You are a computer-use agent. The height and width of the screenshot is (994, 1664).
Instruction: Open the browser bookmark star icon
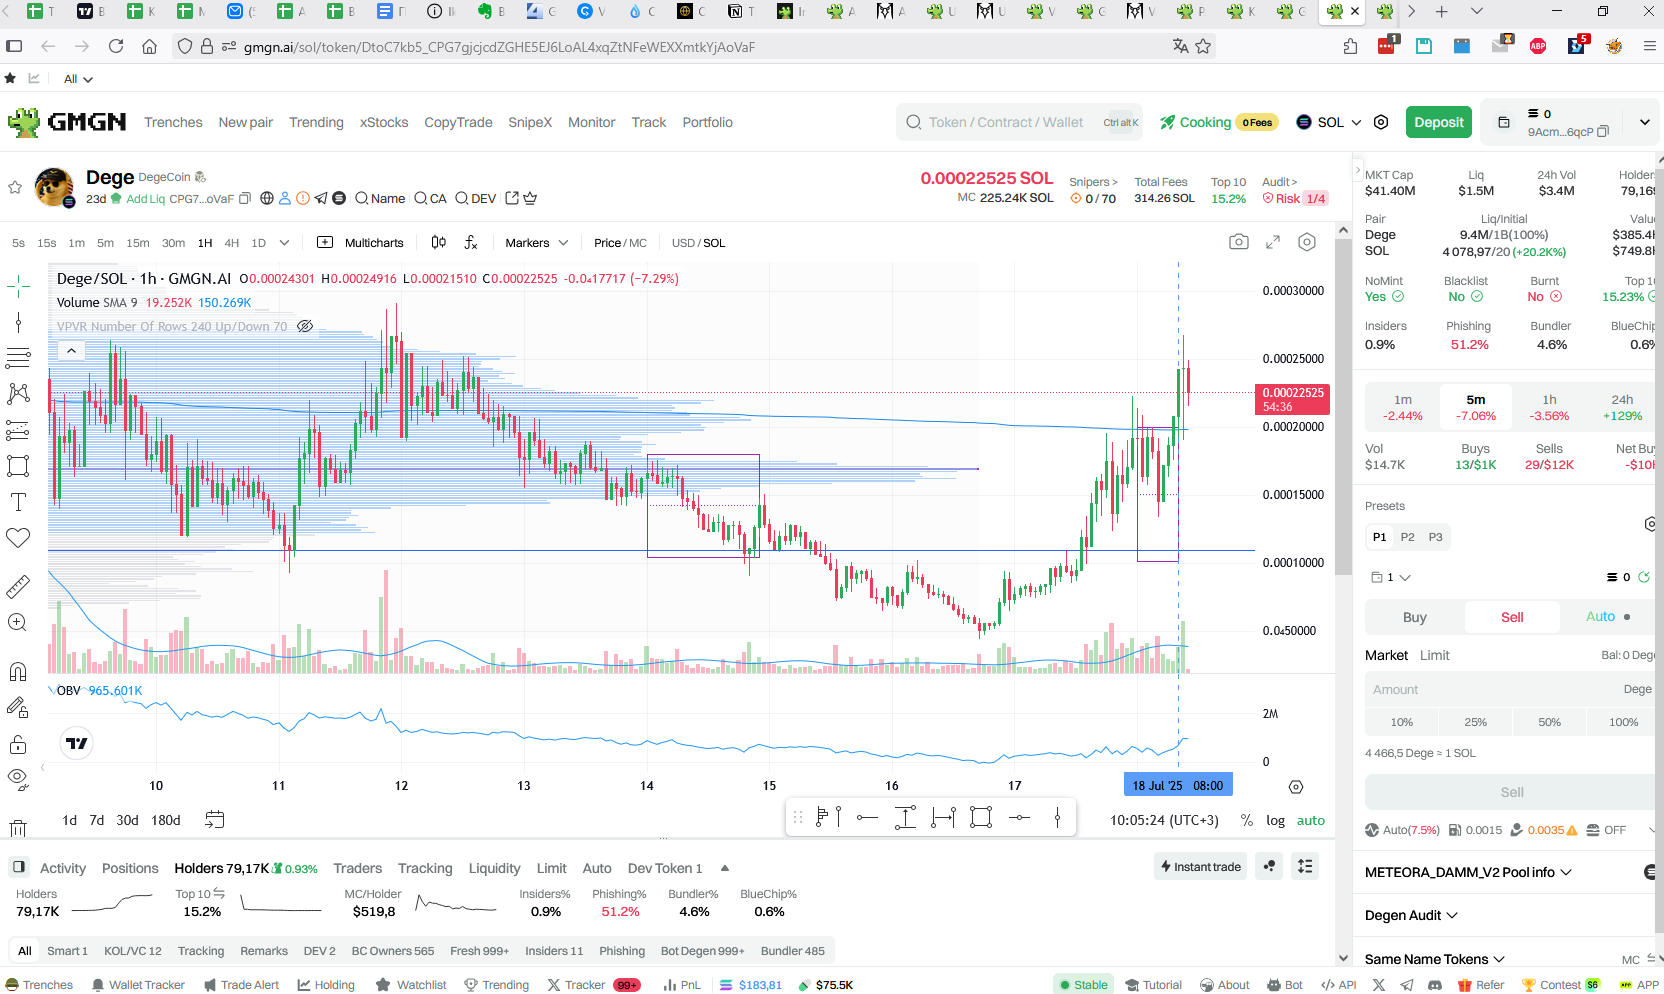[x=1203, y=46]
